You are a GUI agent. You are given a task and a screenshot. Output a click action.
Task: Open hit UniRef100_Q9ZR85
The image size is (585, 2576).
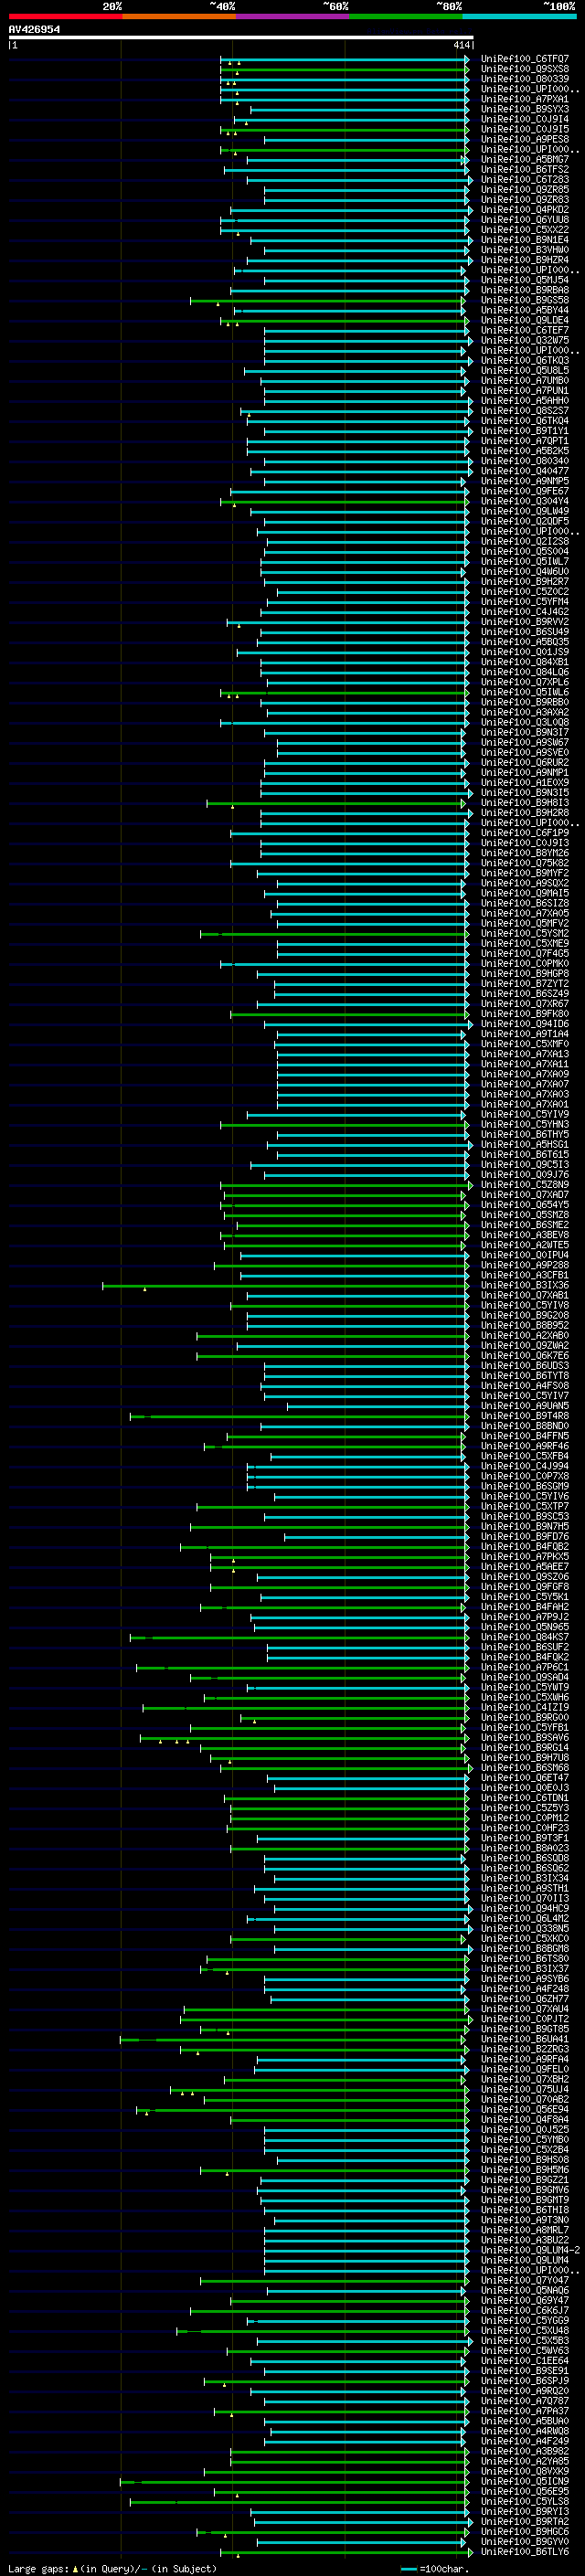(524, 189)
